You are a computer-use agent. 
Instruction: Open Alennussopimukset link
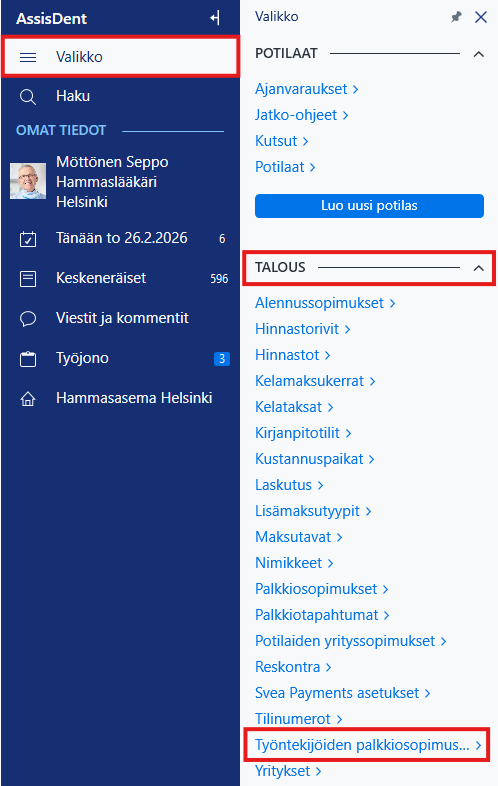325,303
